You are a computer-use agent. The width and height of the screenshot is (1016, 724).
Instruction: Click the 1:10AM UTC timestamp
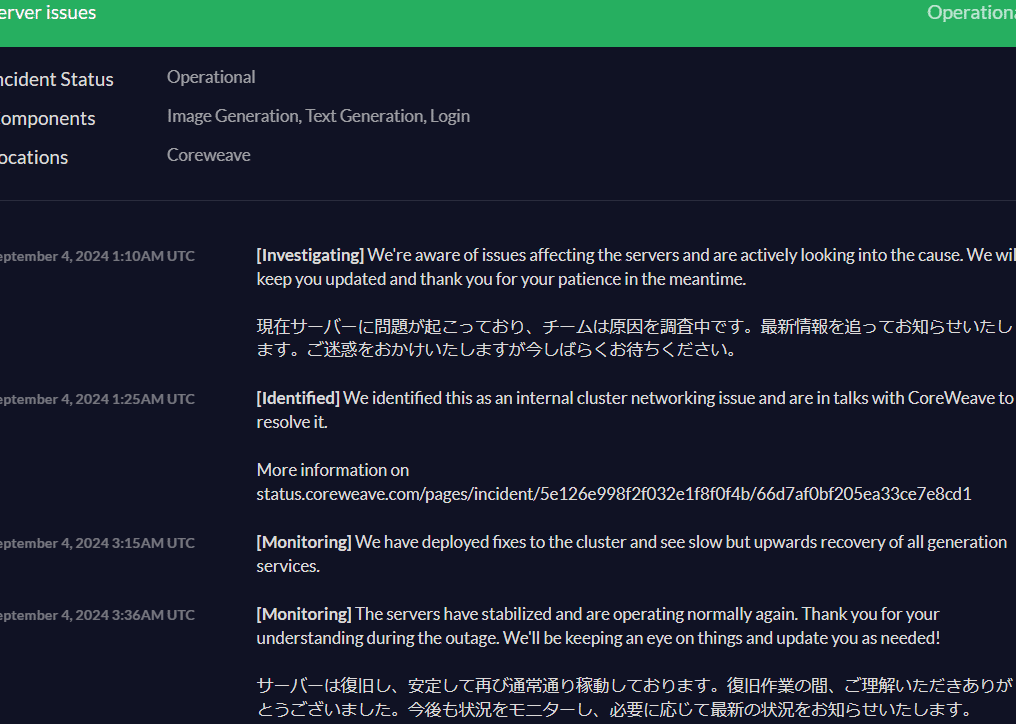[97, 256]
